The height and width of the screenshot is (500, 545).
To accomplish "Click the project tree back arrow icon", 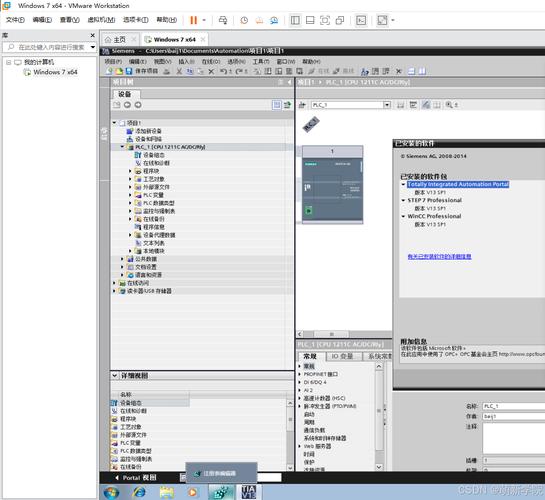I will tap(127, 105).
